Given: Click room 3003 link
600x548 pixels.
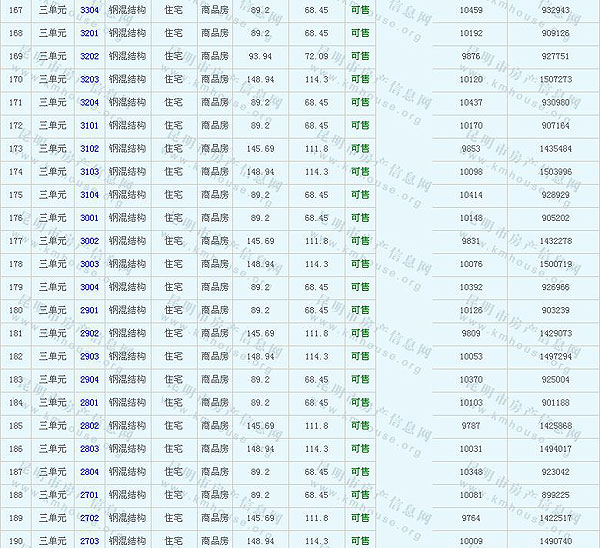Looking at the screenshot, I should click(x=89, y=263).
